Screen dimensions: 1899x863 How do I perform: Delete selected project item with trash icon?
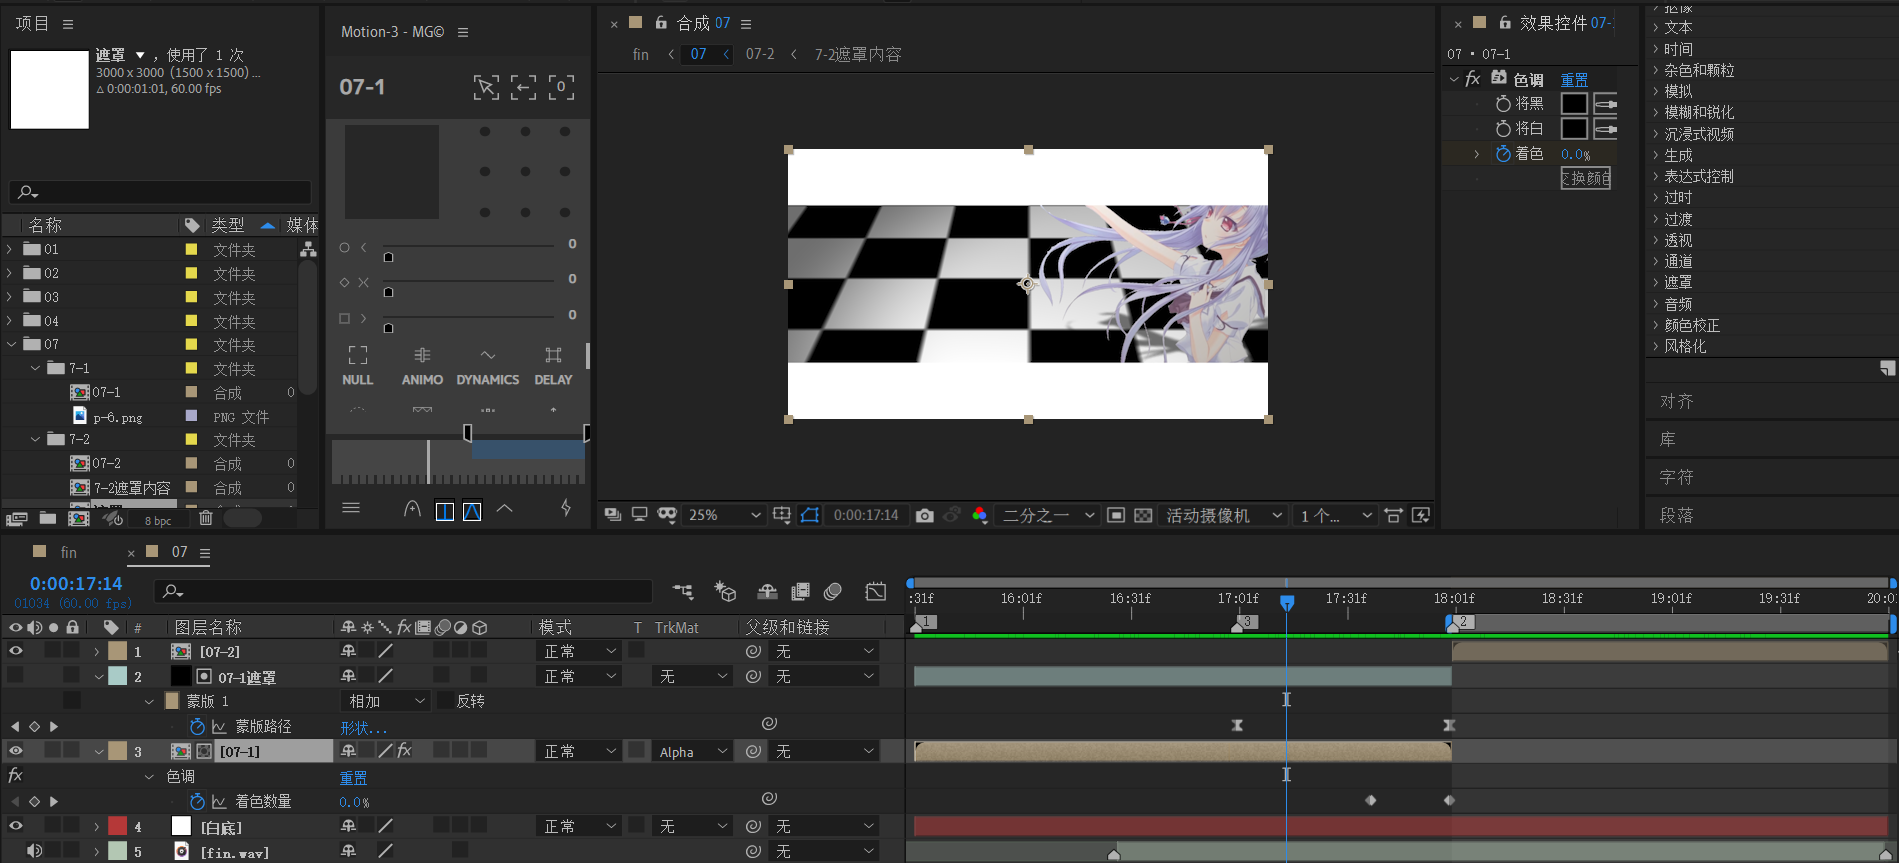[205, 518]
